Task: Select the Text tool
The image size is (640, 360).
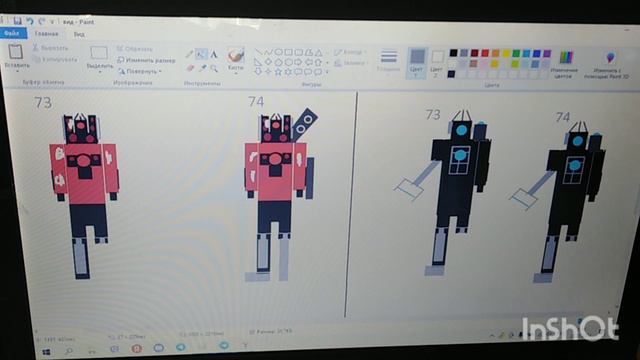Action: click(214, 54)
